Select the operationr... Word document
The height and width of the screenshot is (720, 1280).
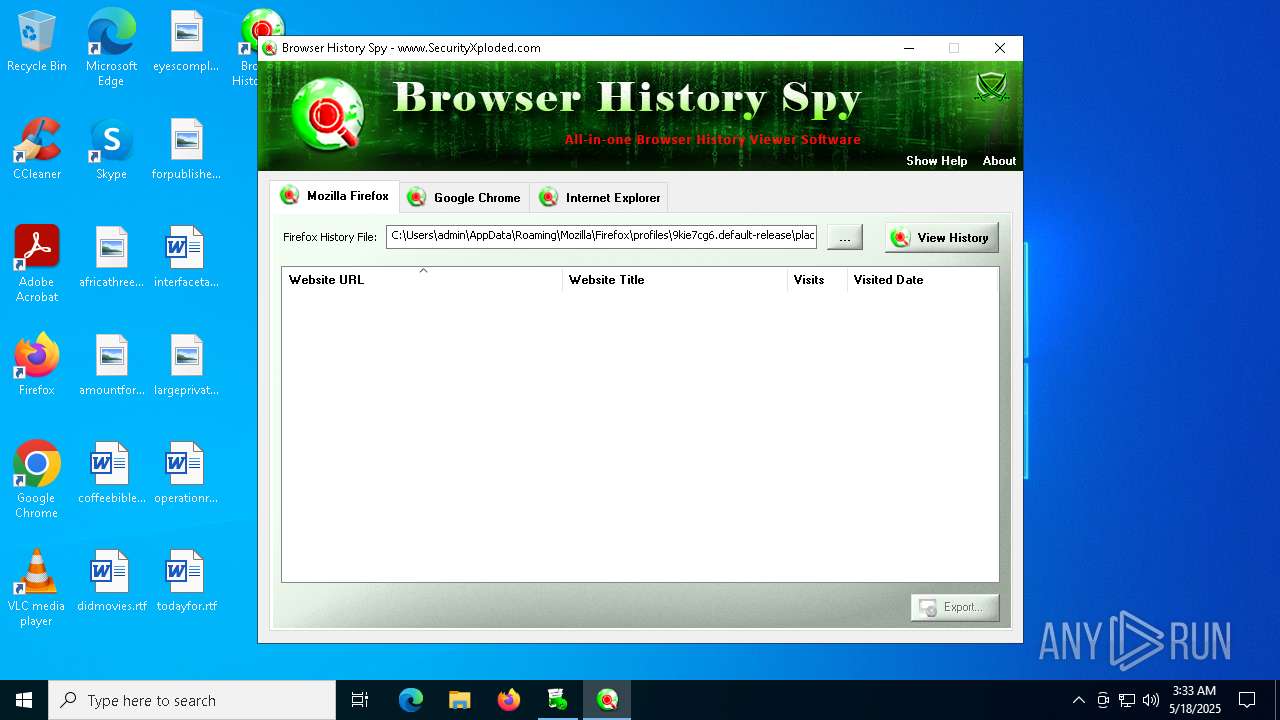(x=186, y=473)
